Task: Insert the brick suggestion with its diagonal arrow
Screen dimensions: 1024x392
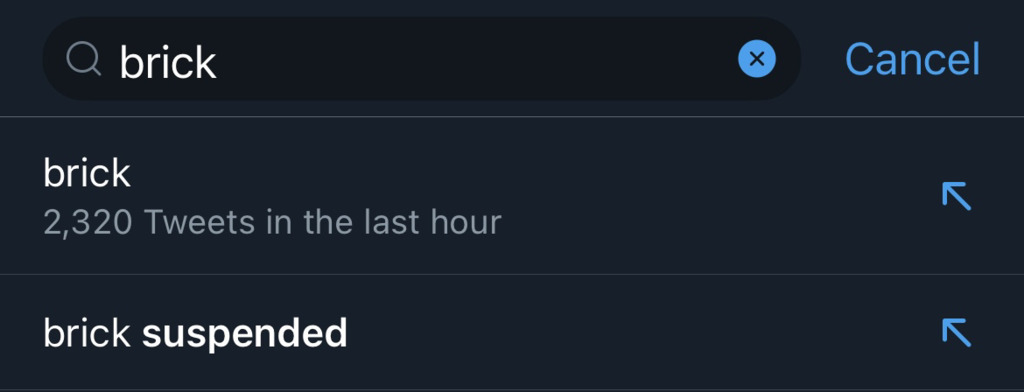Action: point(957,196)
